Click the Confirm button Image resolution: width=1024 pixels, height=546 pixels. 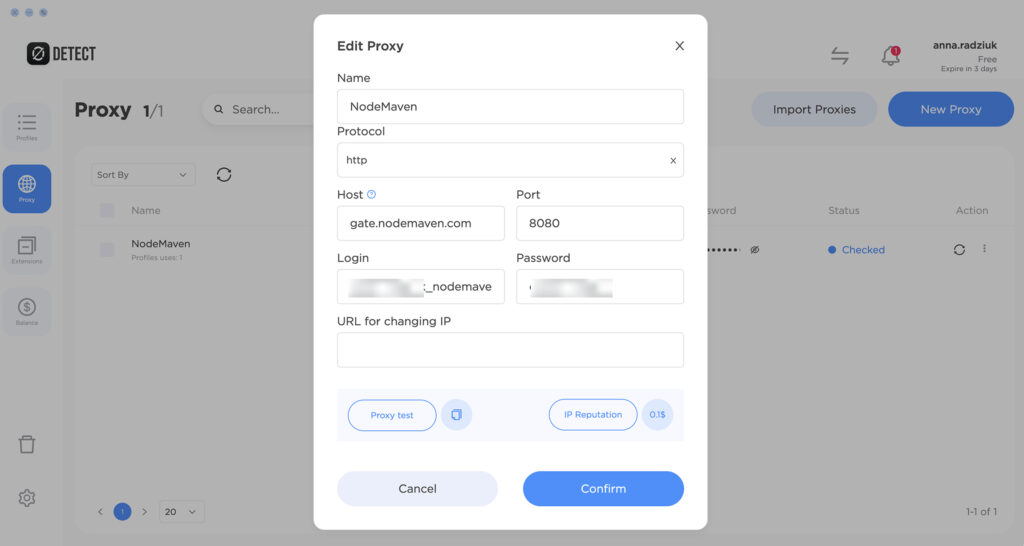coord(603,489)
